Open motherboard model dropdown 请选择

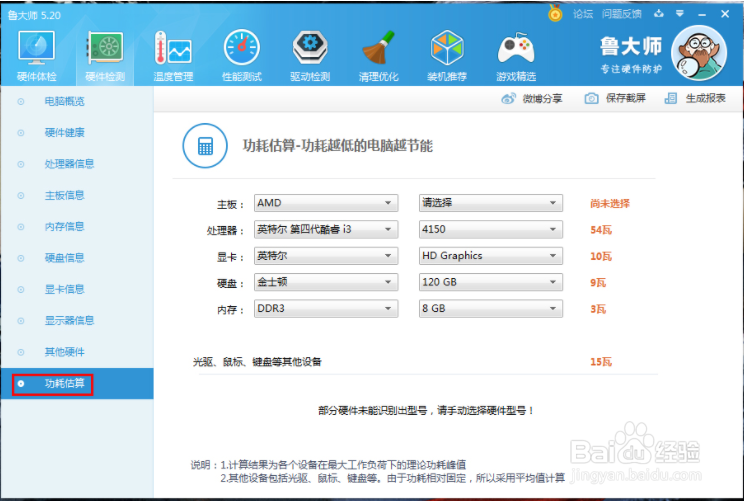click(x=491, y=203)
